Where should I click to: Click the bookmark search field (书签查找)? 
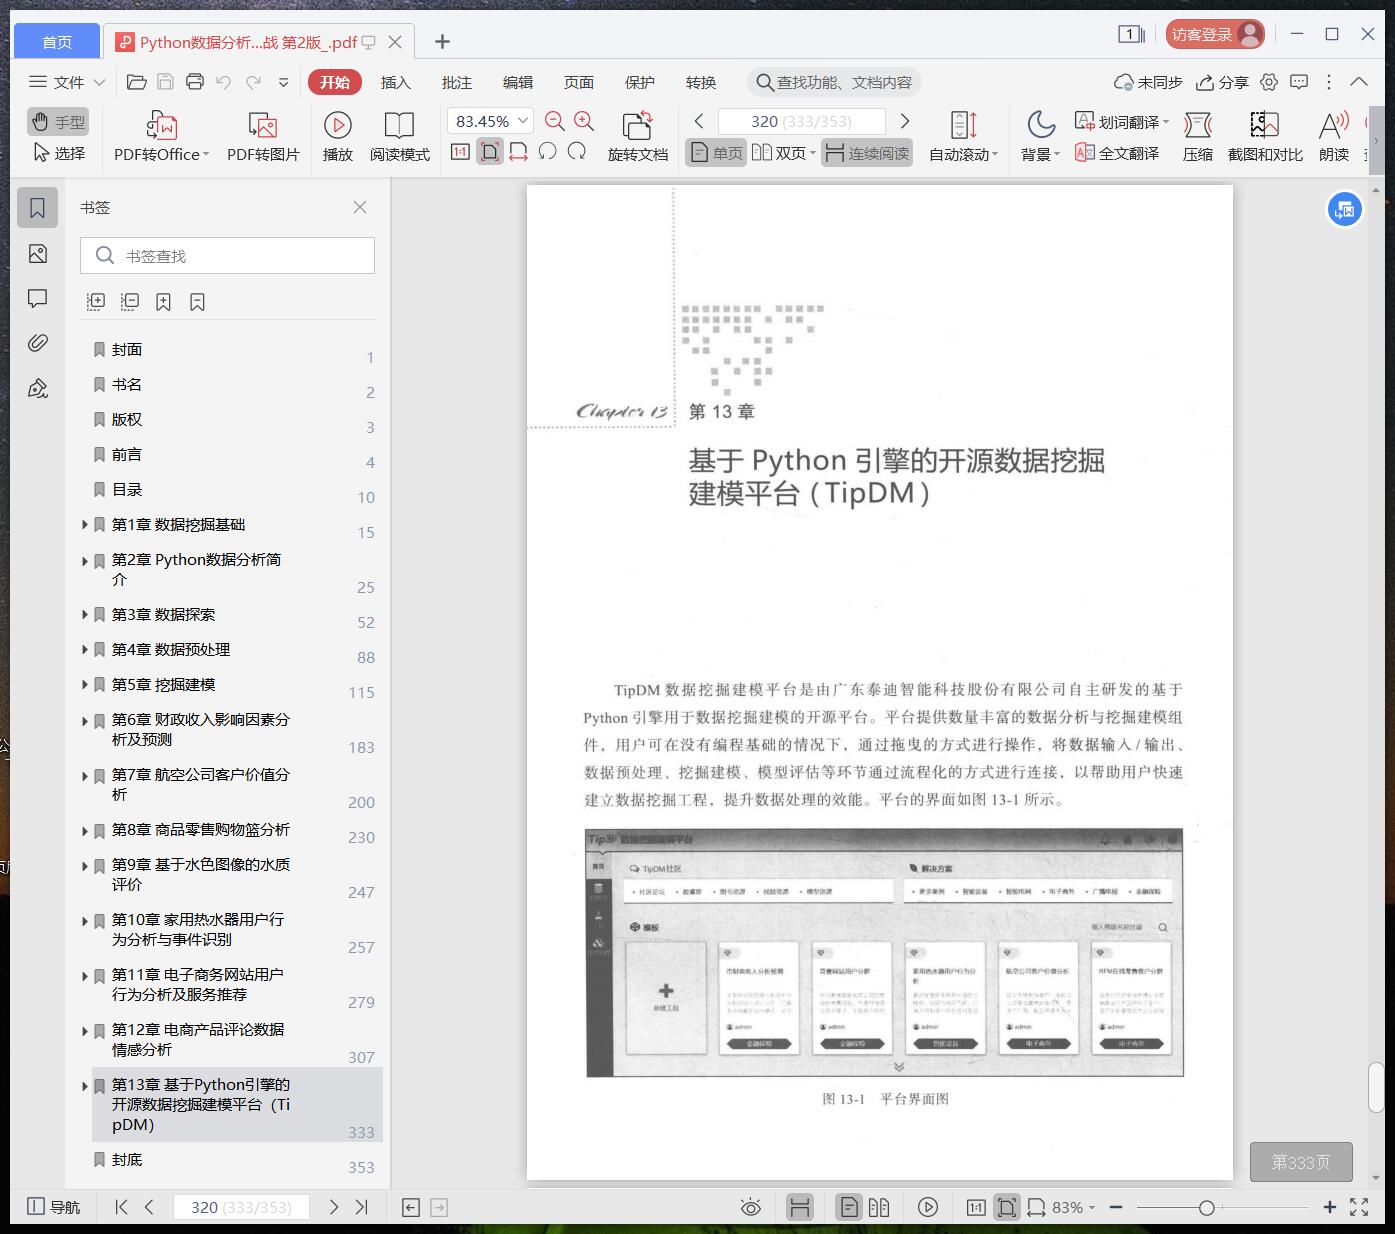(x=227, y=256)
